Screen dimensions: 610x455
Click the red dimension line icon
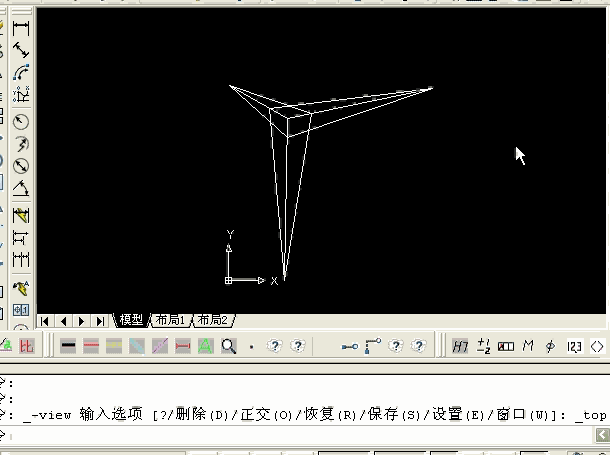(183, 345)
